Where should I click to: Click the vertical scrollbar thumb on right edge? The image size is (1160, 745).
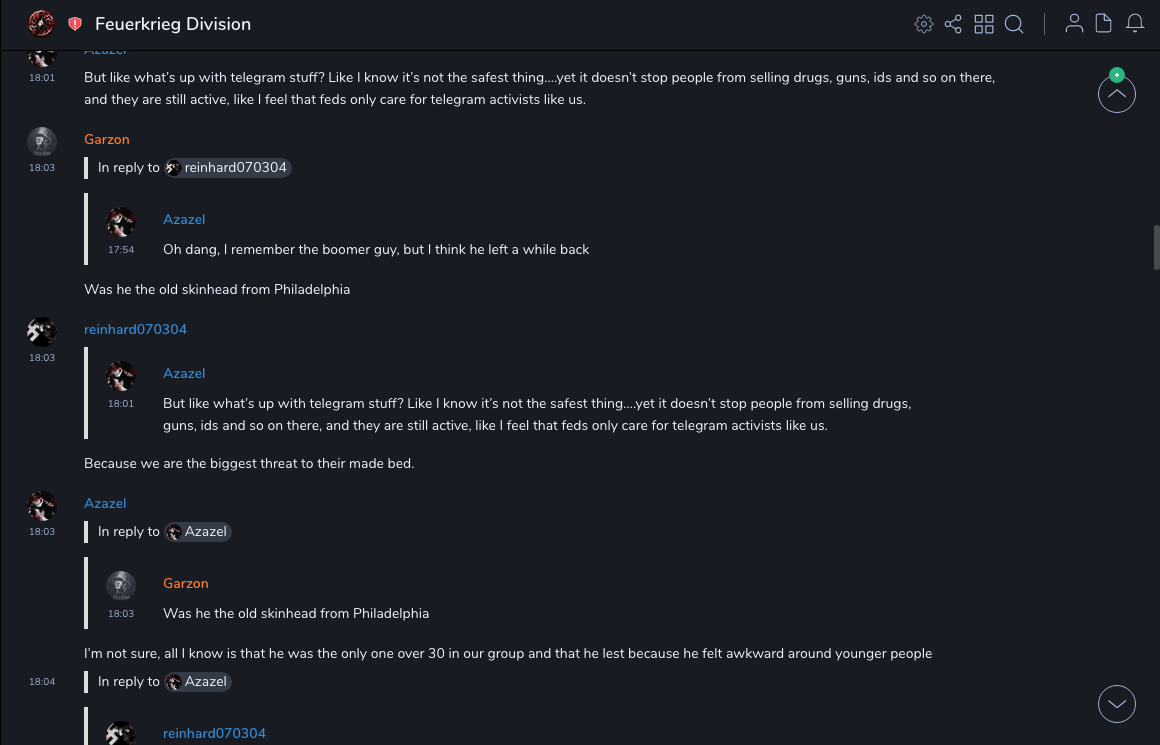1156,248
